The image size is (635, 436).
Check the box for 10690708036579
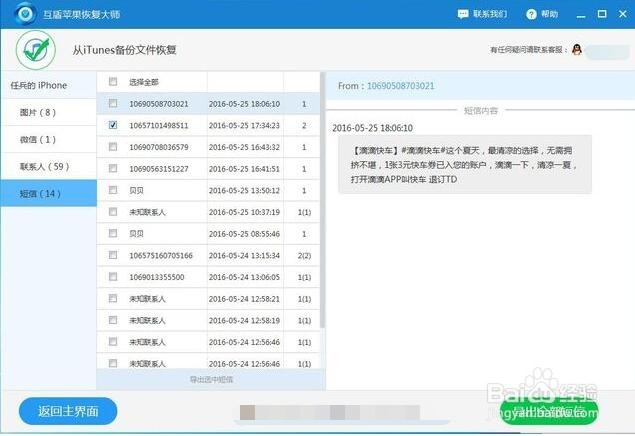coord(113,147)
